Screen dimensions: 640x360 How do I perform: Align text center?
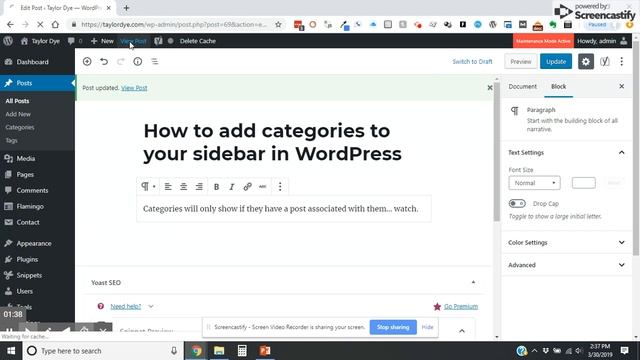tap(183, 187)
